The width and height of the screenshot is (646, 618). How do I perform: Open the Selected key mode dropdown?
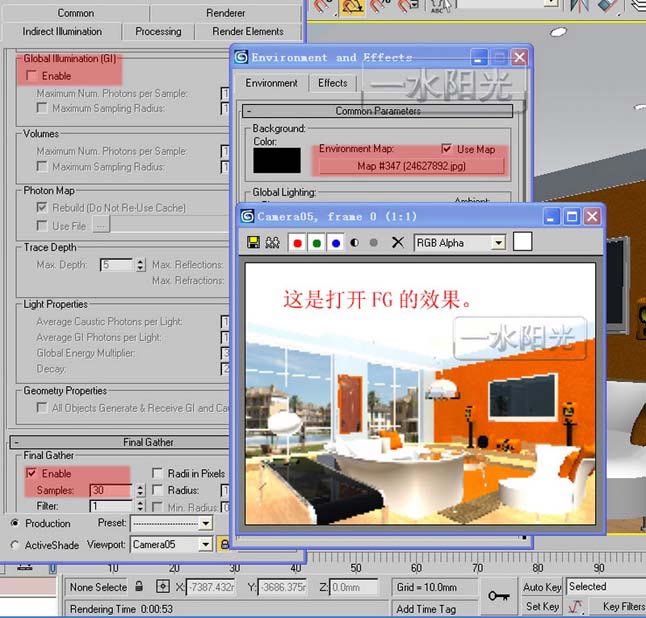pos(606,586)
